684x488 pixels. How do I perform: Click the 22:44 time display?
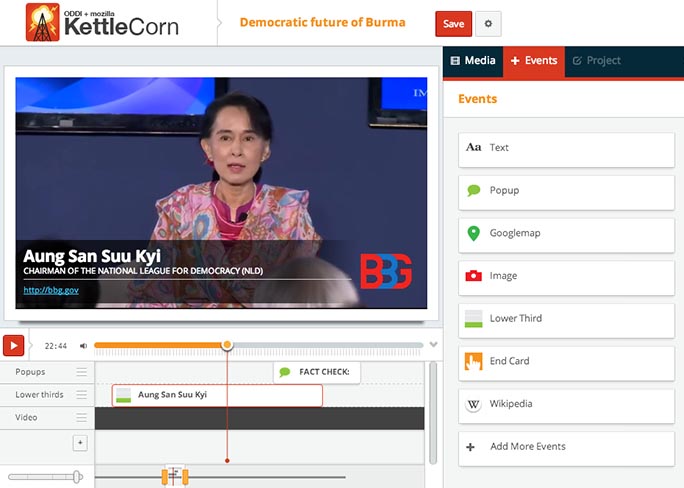tap(56, 346)
